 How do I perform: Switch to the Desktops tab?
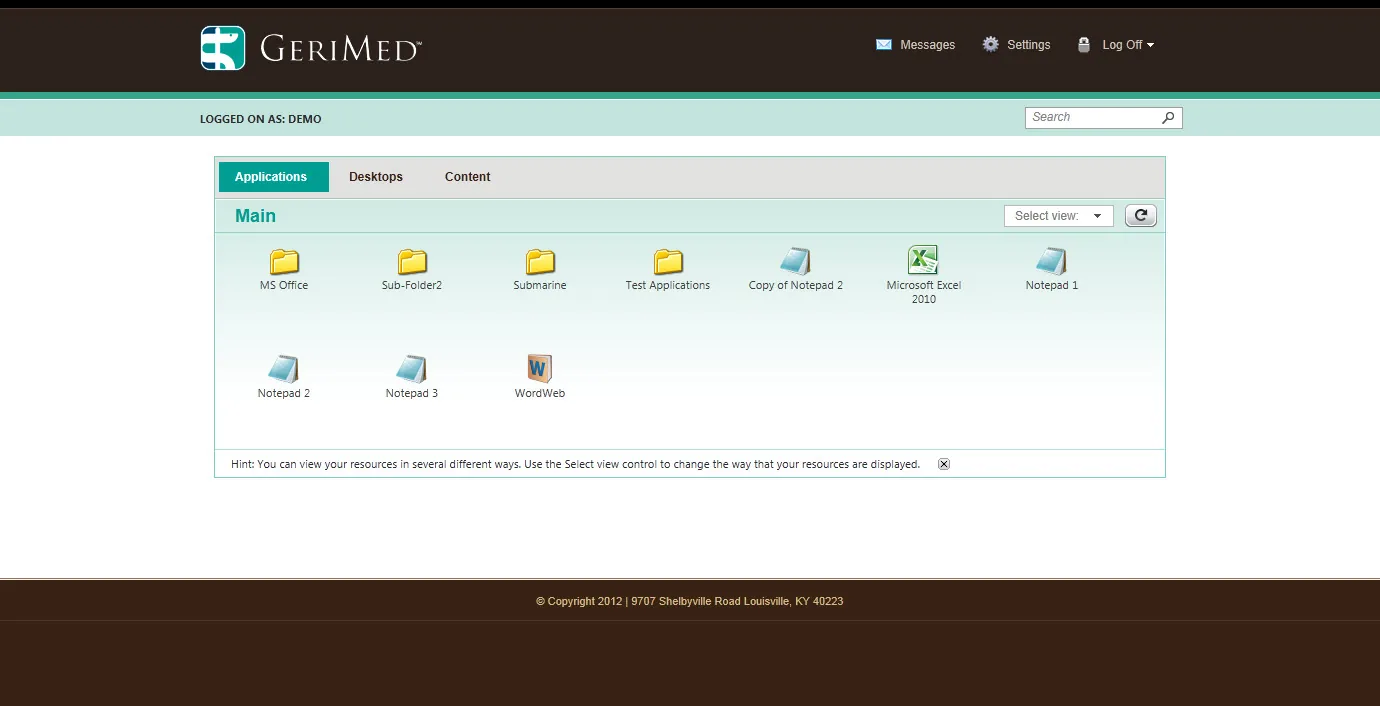pyautogui.click(x=376, y=177)
